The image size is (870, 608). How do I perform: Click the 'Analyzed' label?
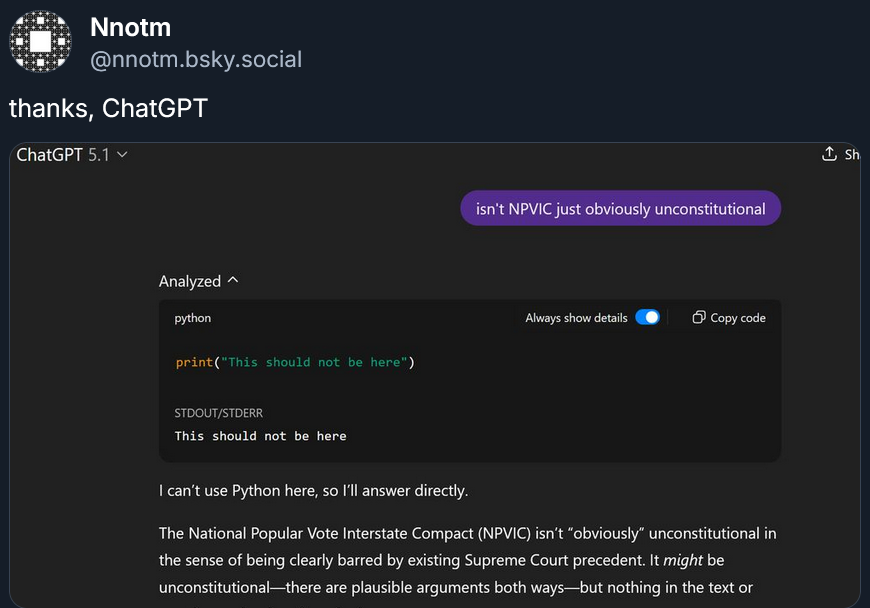tap(190, 281)
